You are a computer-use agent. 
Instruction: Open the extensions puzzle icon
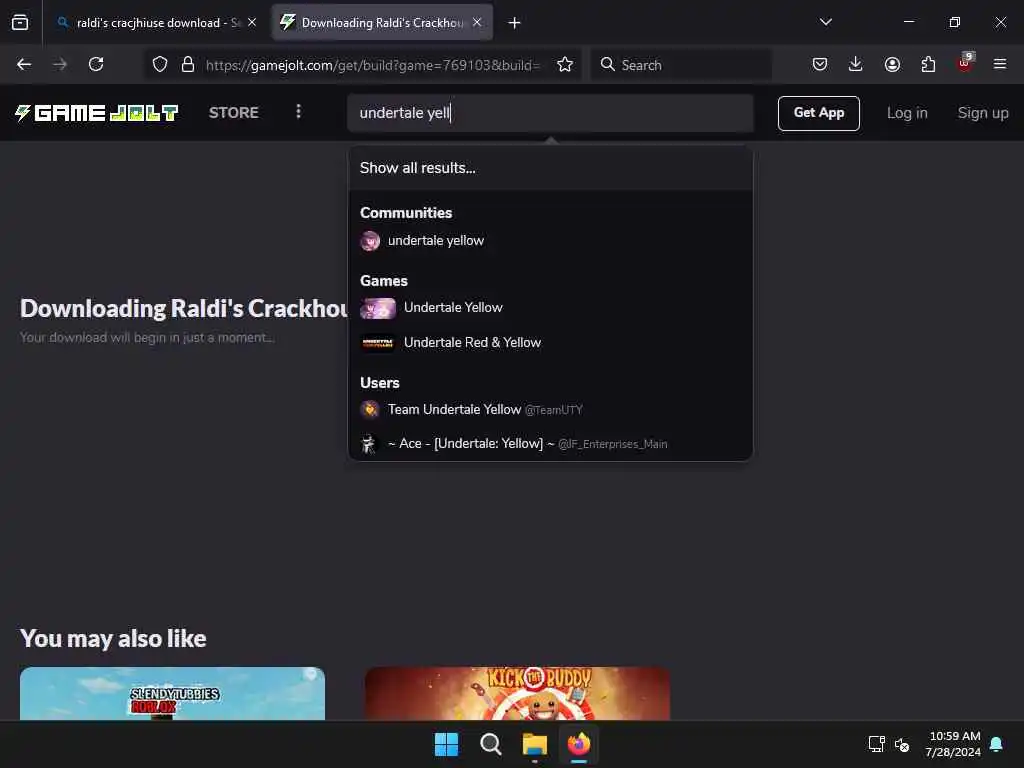click(x=928, y=64)
